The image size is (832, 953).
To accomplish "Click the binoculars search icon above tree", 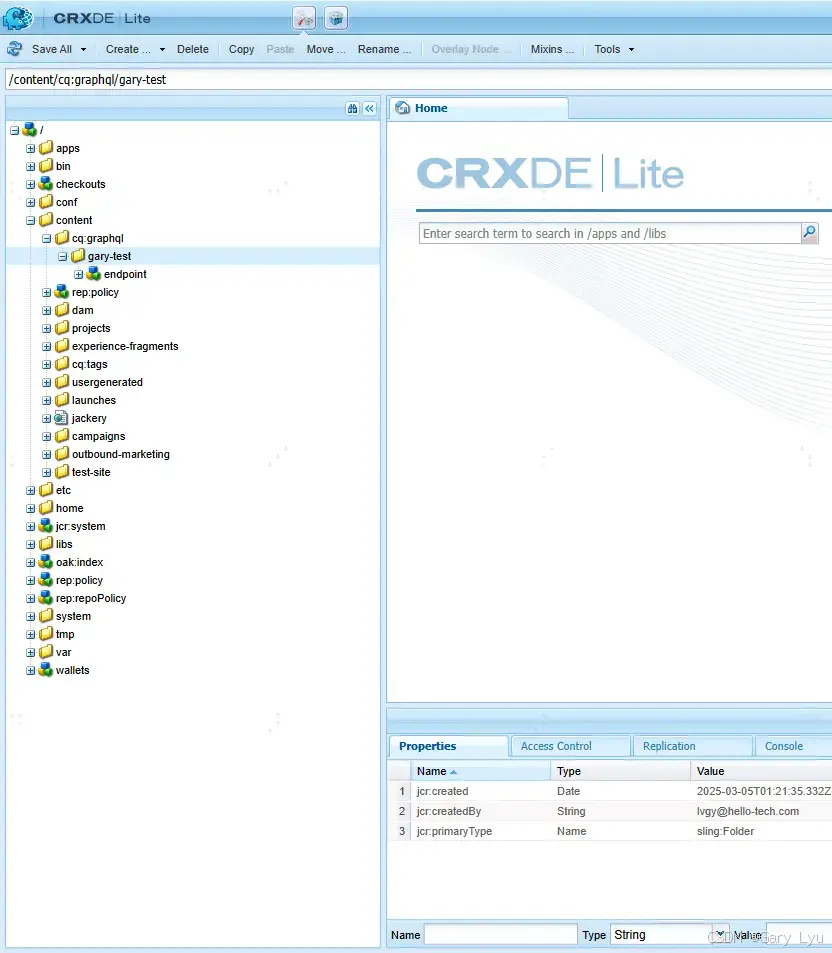I will 352,109.
